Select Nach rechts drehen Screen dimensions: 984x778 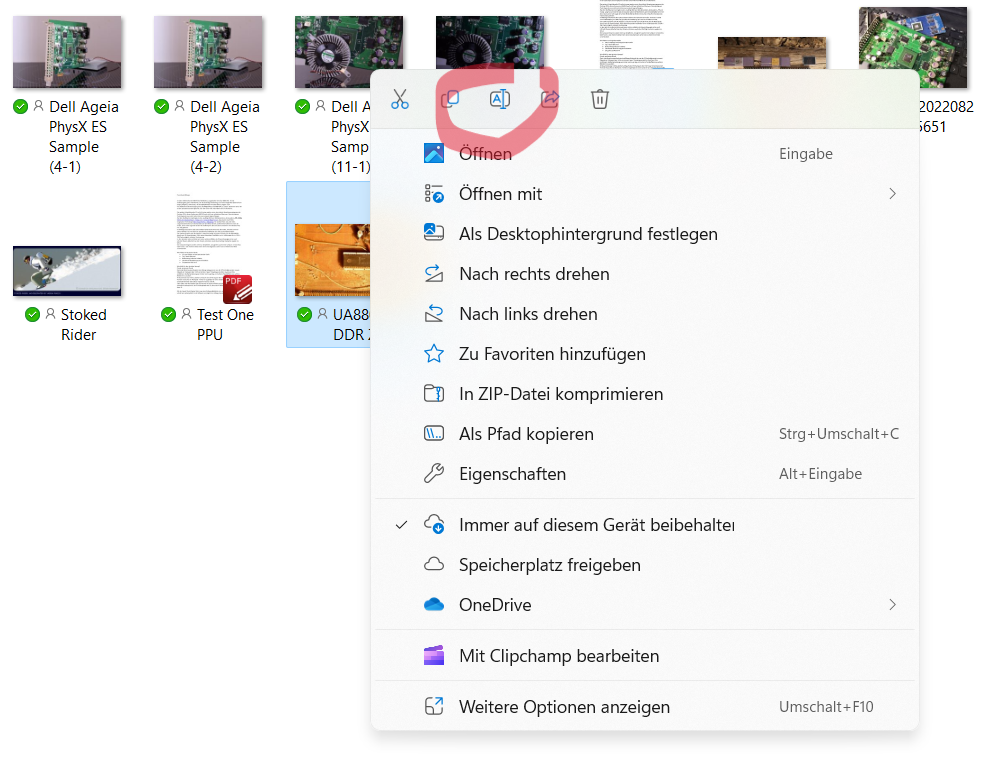click(x=646, y=274)
